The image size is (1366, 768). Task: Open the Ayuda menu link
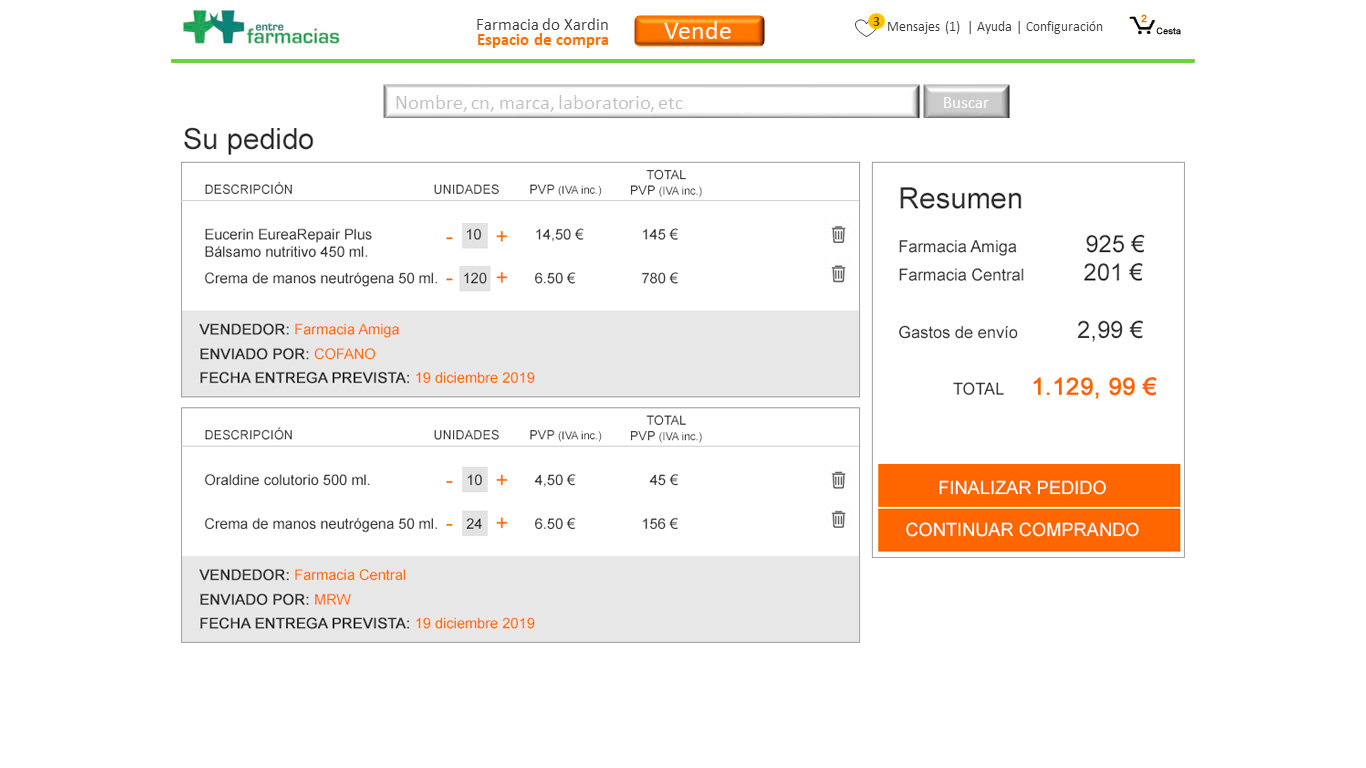994,27
